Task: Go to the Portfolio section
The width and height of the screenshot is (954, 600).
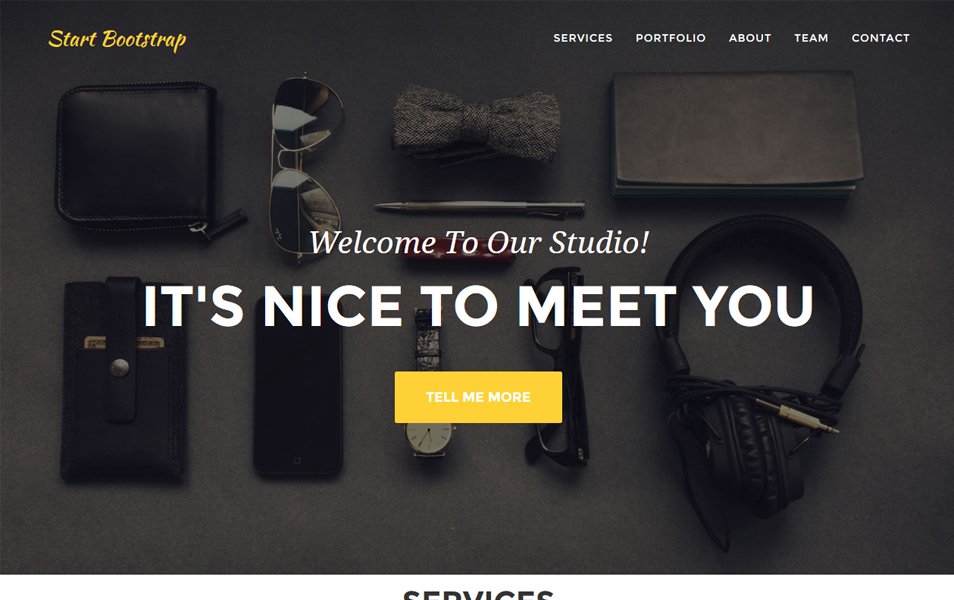Action: point(670,38)
